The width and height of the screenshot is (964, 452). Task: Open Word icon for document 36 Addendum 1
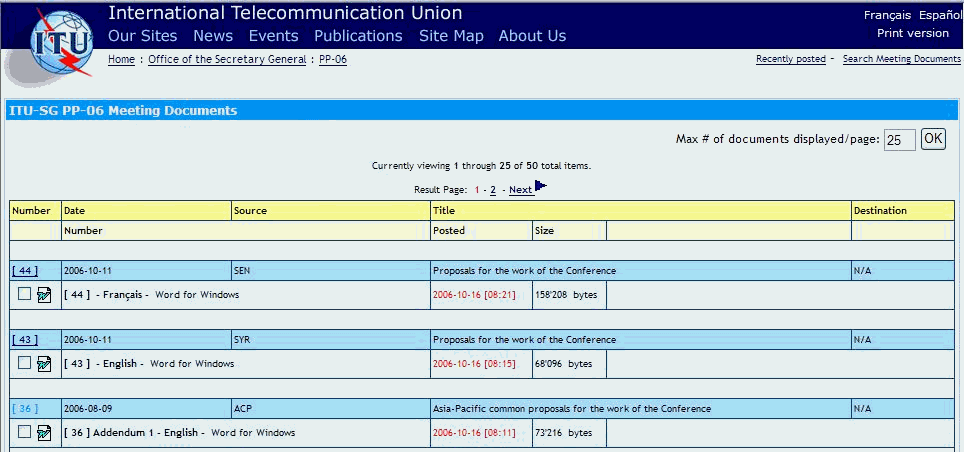(x=44, y=433)
